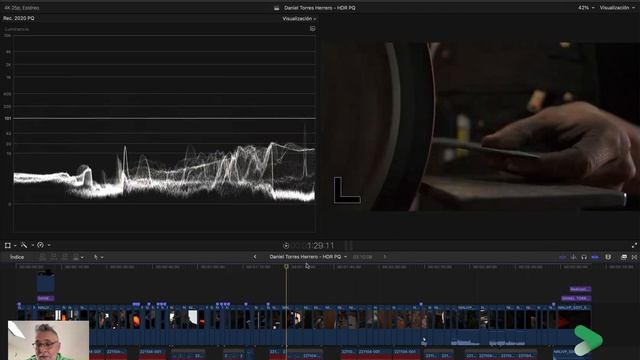Expand the retime speedometer dropdown arrow

pyautogui.click(x=49, y=245)
